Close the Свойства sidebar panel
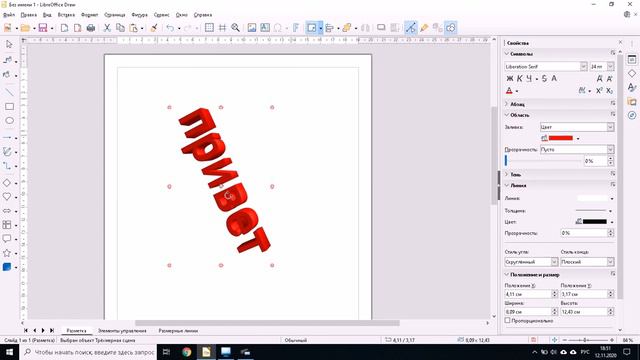Screen dimensions: 640x360 620,42
